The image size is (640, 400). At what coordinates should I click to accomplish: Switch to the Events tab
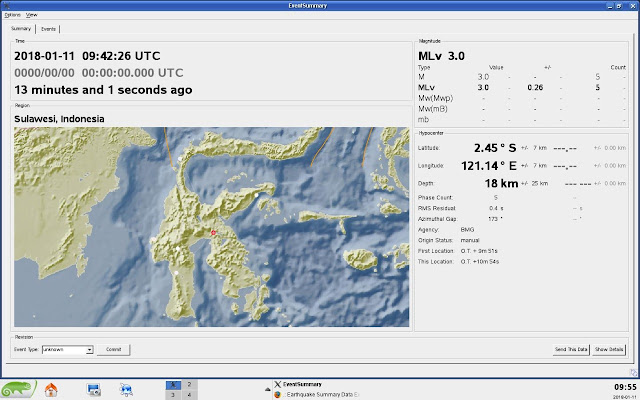click(x=48, y=29)
